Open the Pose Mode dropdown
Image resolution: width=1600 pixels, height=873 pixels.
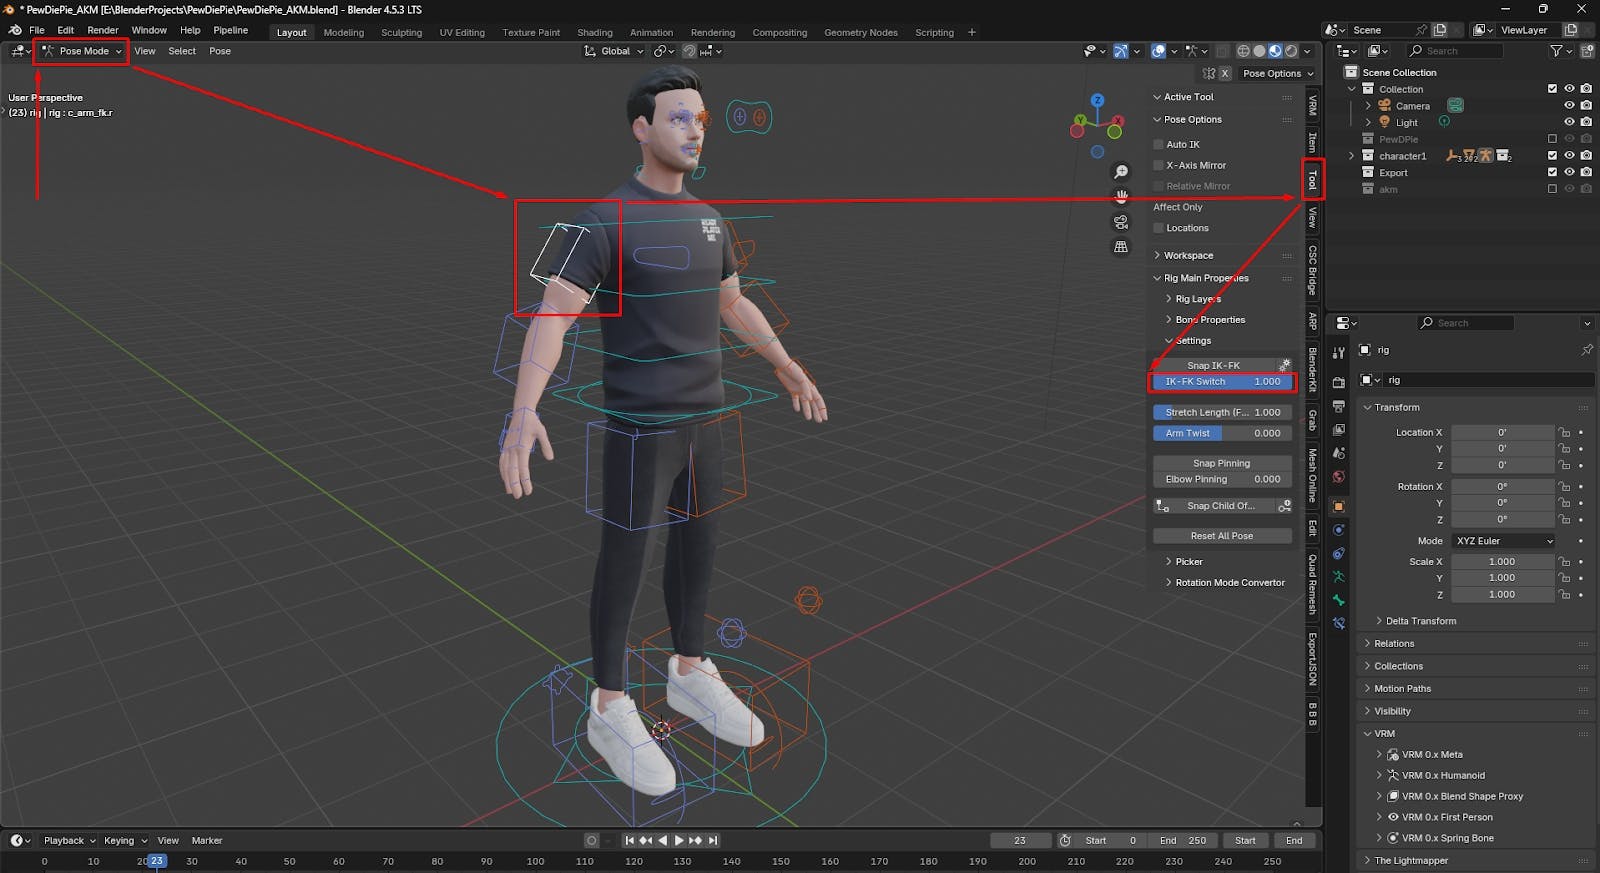[x=82, y=51]
